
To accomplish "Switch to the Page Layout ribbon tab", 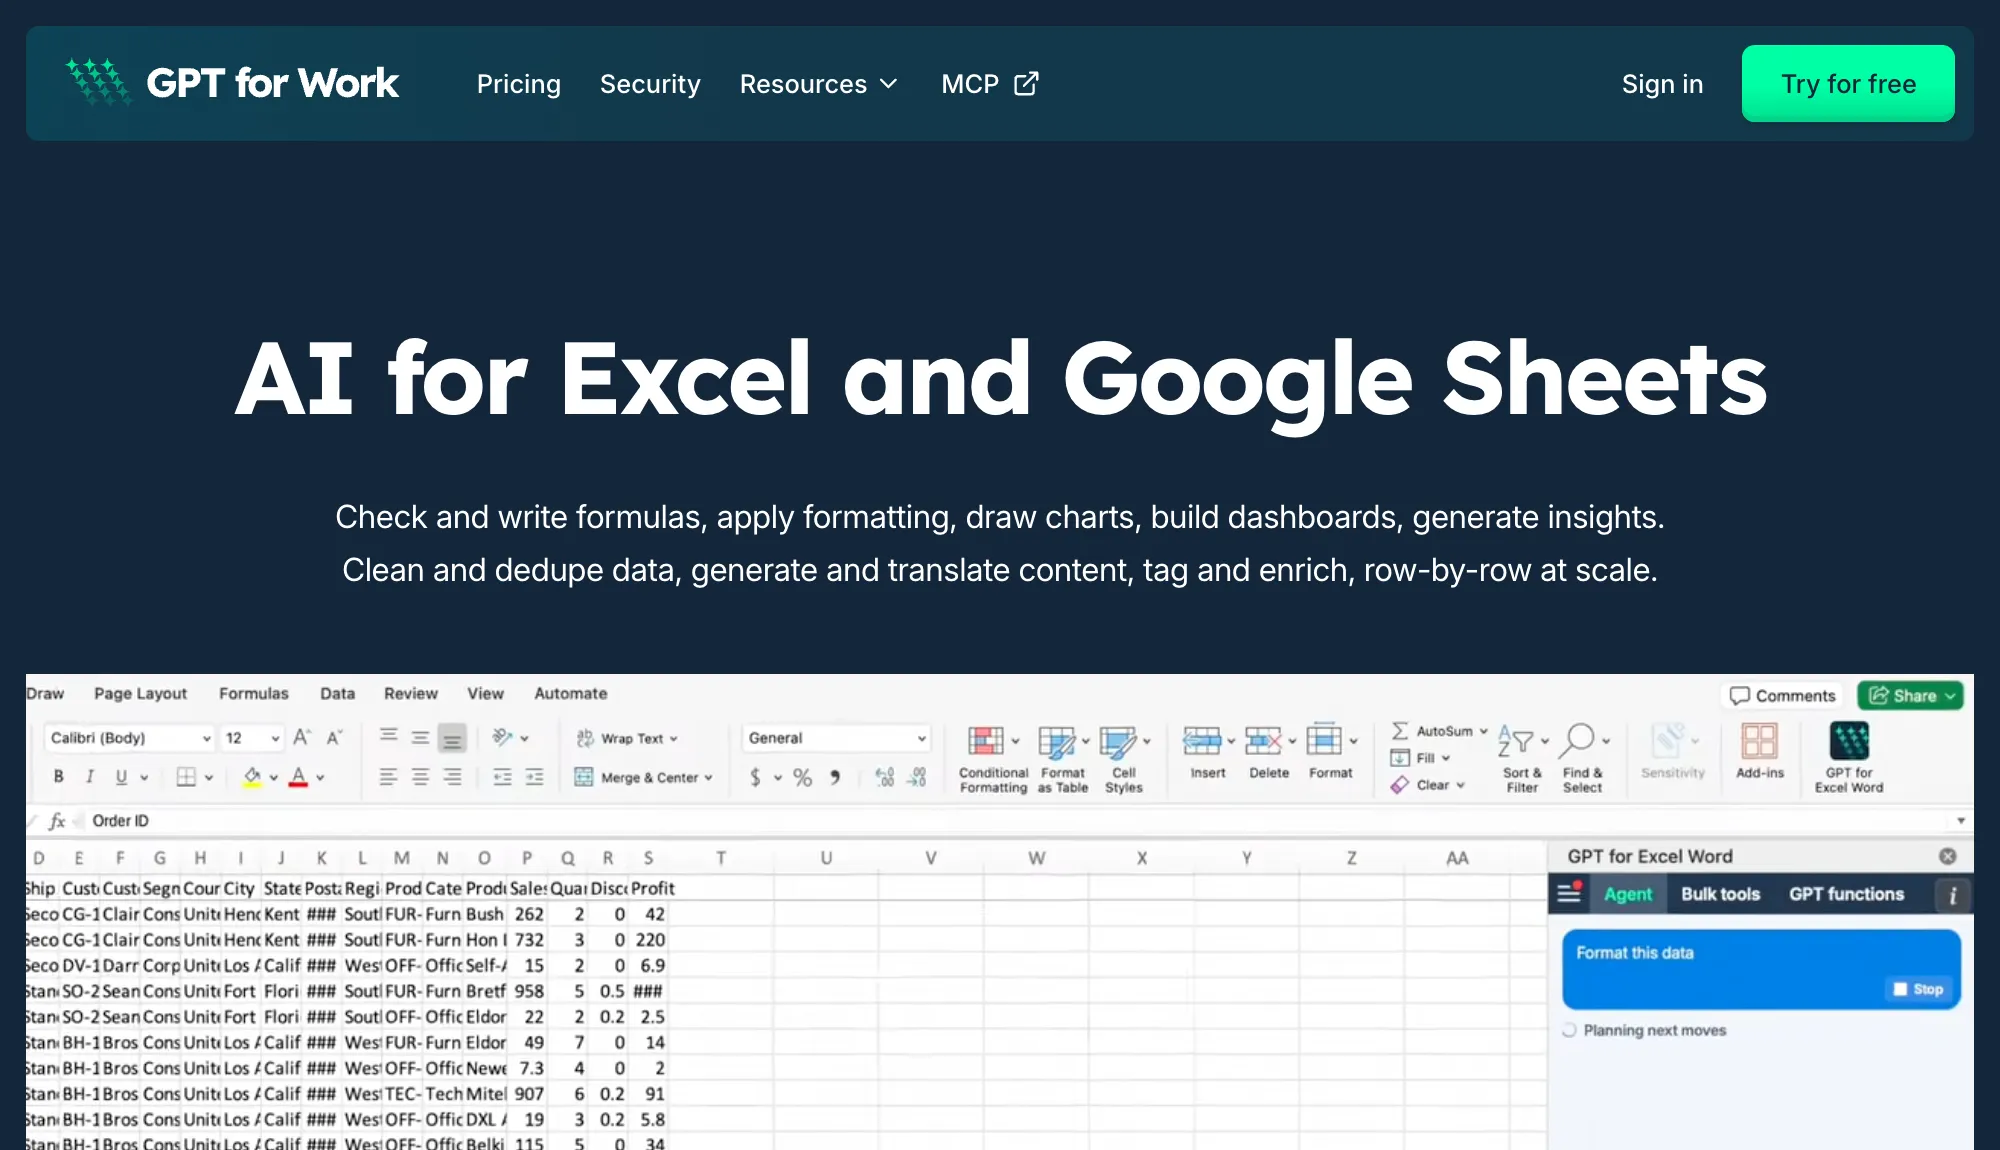I will tap(140, 693).
